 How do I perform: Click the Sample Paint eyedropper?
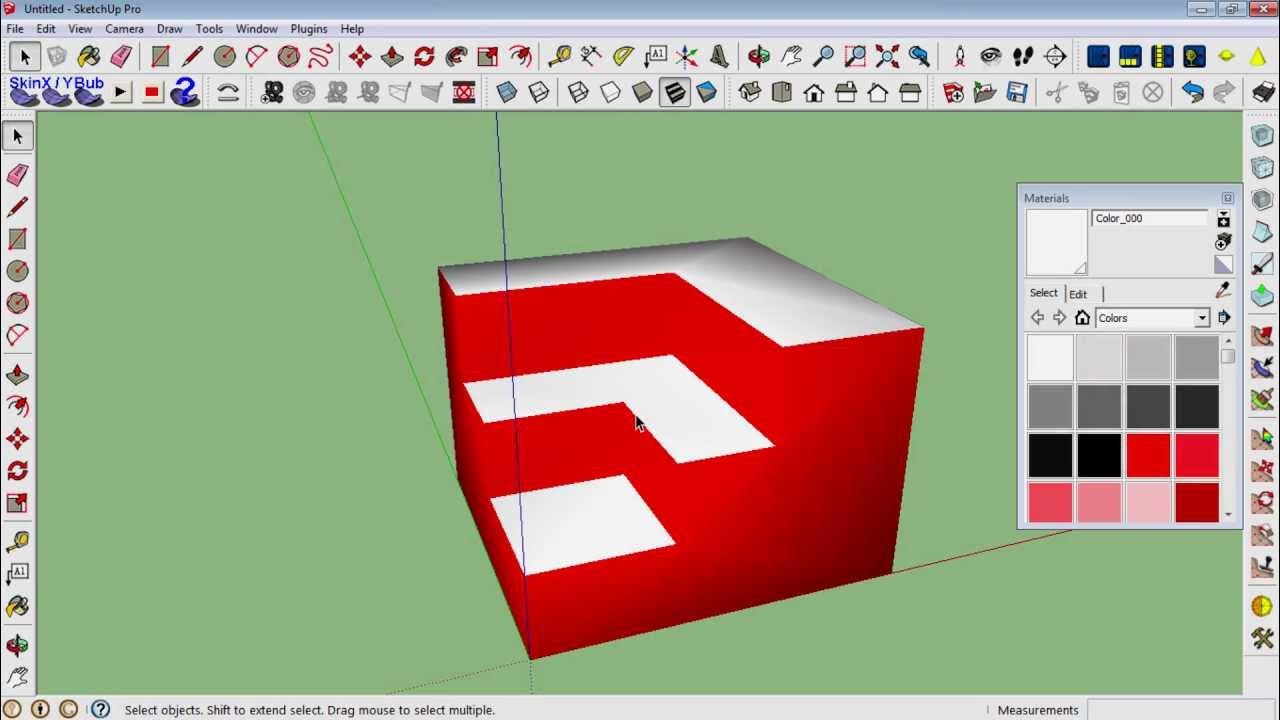click(1223, 291)
